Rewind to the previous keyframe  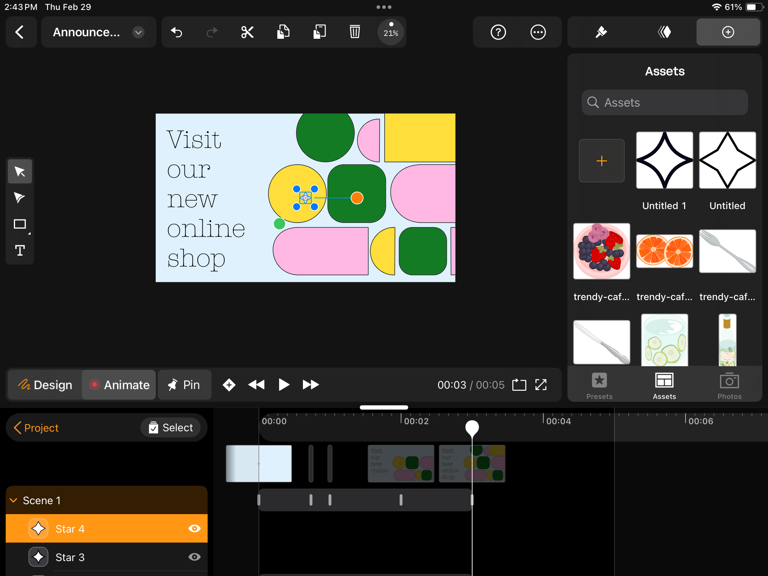coord(256,385)
